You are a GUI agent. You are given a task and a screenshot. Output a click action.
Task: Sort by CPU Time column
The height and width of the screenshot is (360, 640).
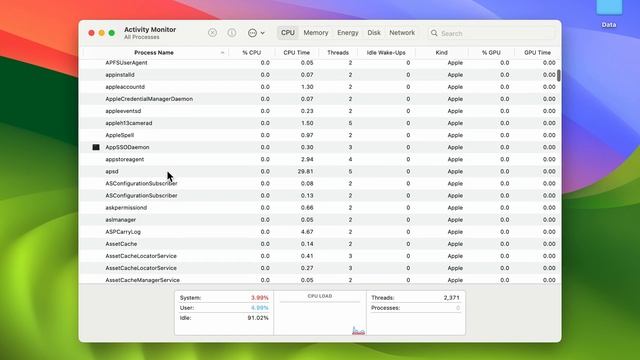[297, 53]
